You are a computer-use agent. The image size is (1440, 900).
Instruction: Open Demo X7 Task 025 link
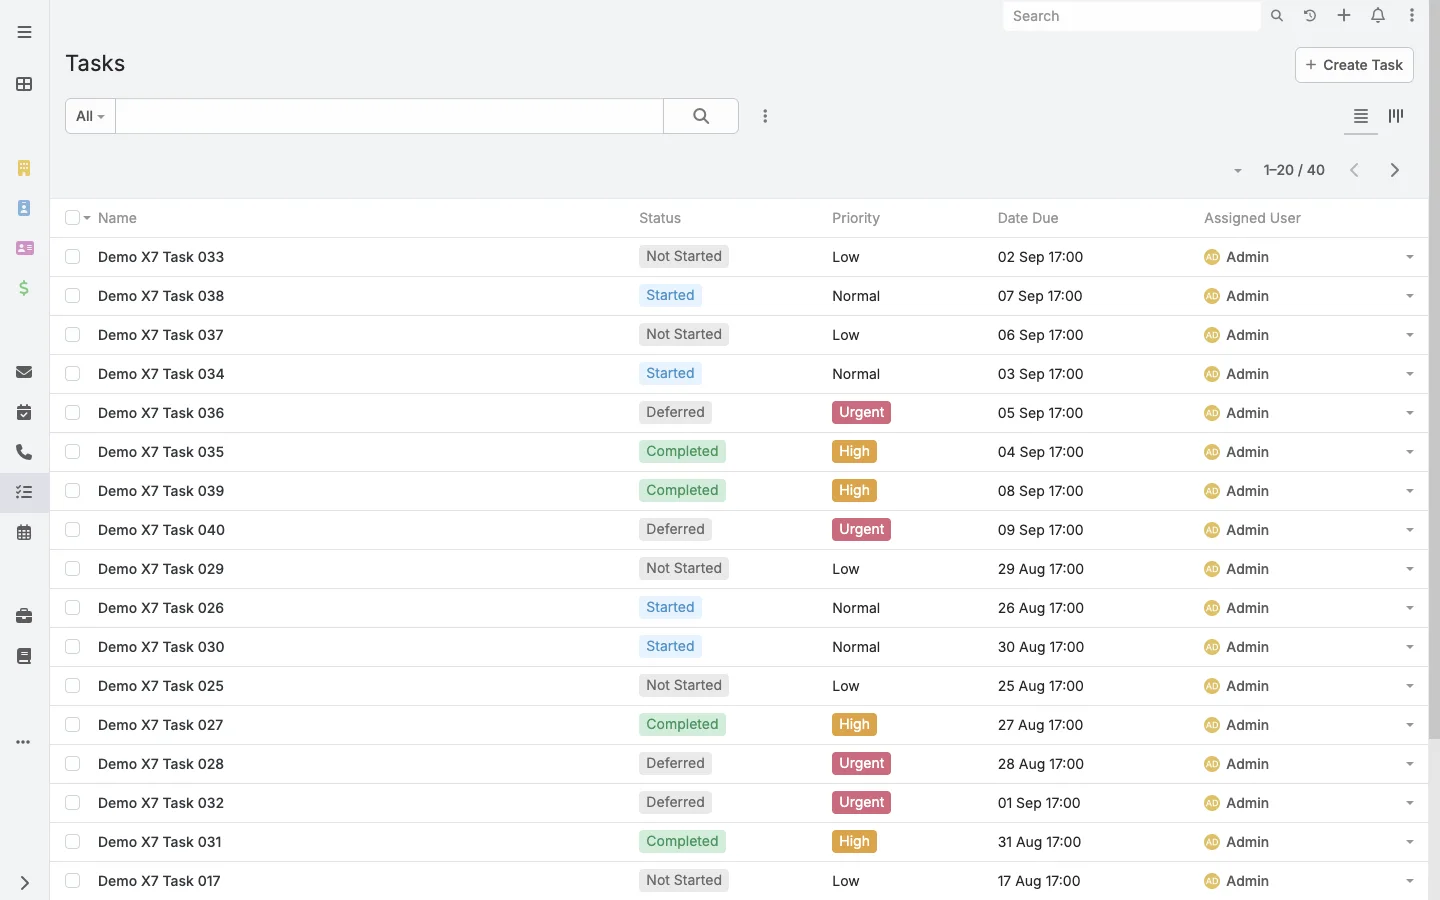(161, 686)
